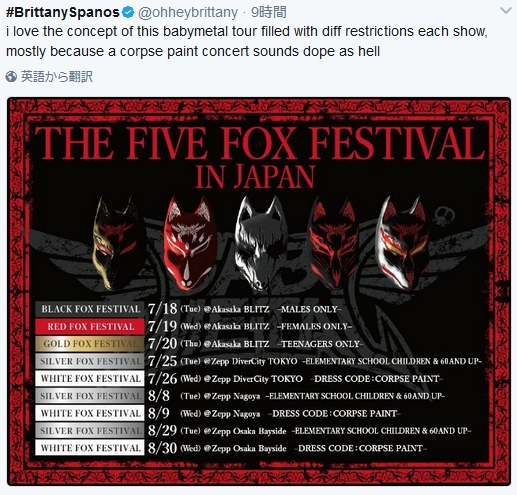Open the Five Fox Festival poster image

click(x=259, y=291)
